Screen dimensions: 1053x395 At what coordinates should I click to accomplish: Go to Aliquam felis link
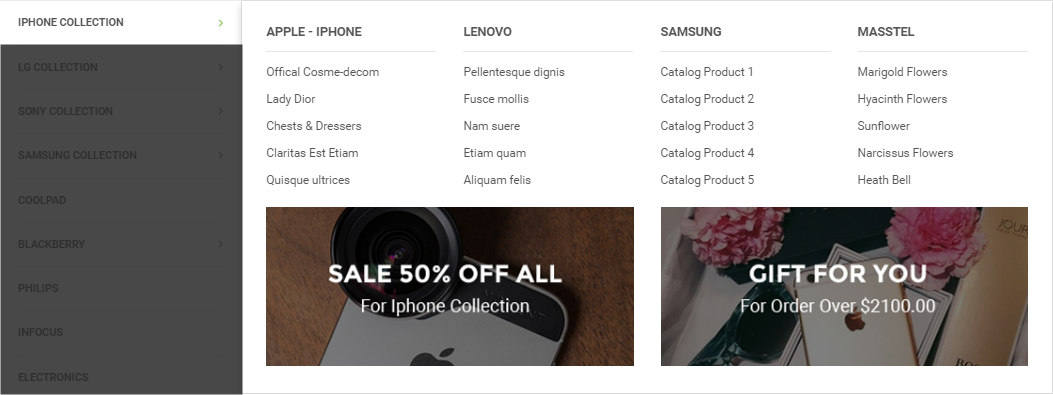pos(497,179)
